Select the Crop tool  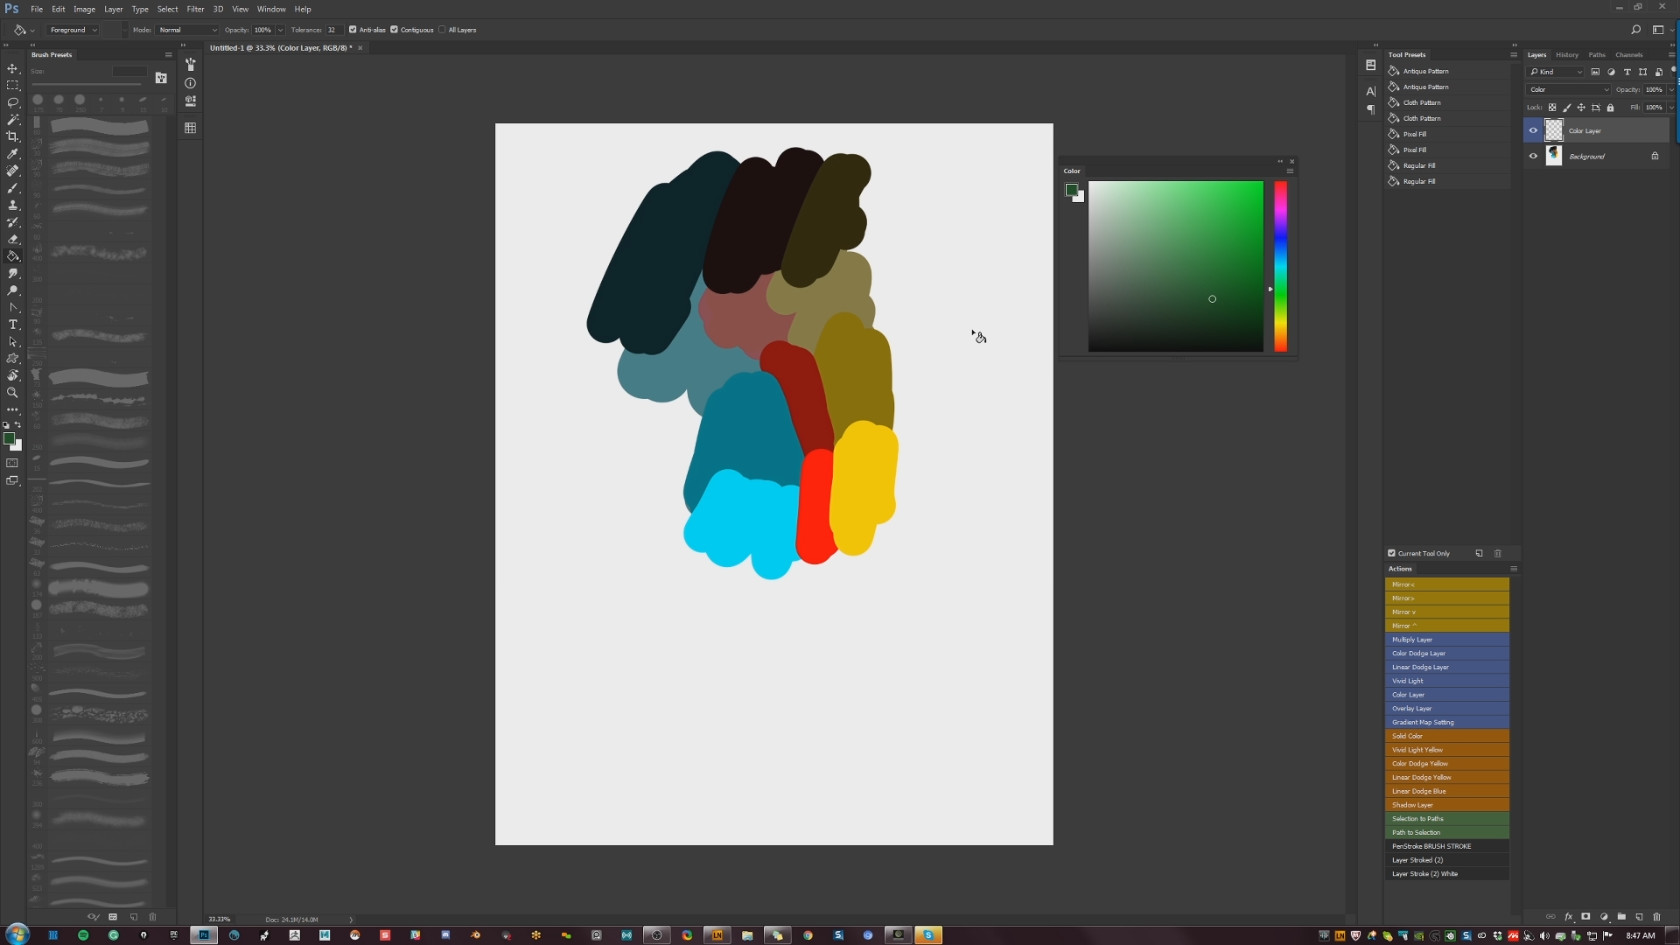13,137
